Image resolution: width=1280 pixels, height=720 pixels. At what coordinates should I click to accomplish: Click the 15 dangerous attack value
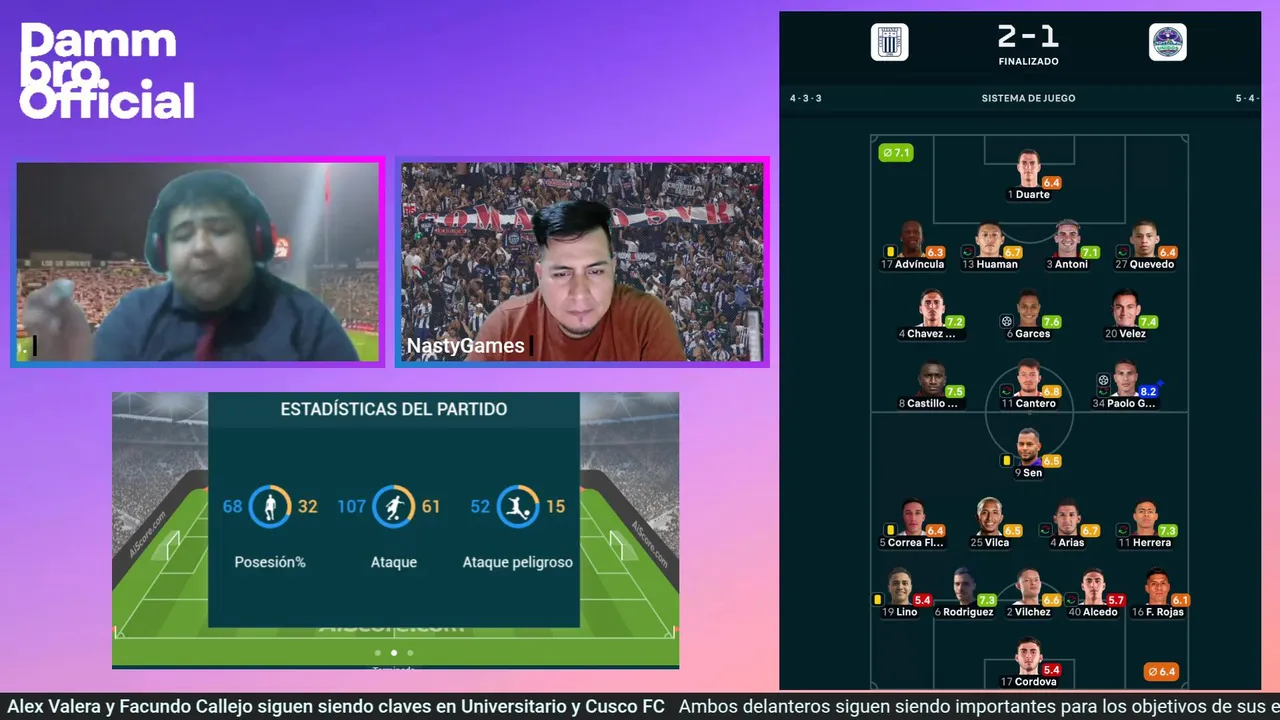555,507
